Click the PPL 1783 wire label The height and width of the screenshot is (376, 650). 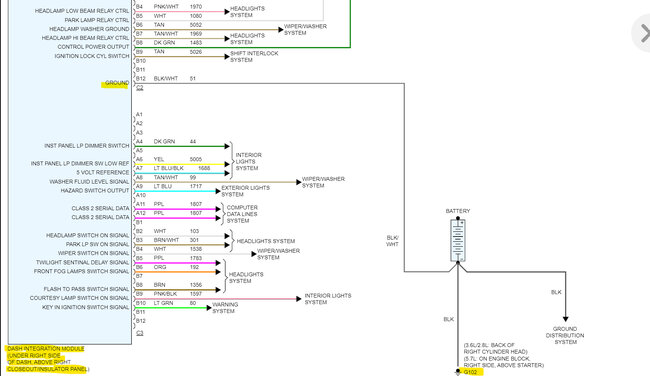[178, 258]
